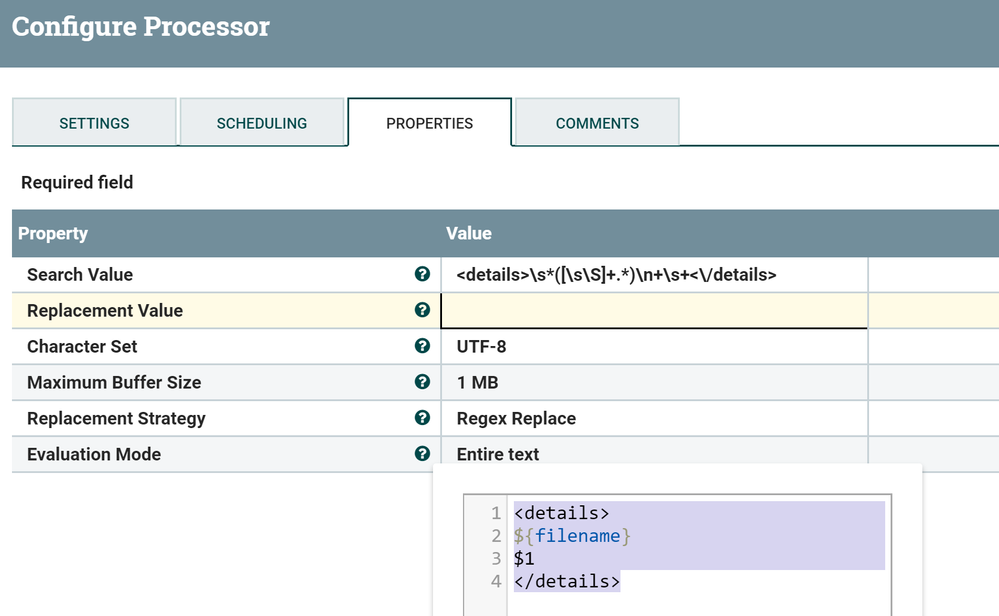Switch to the Settings tab
This screenshot has width=999, height=616.
point(94,123)
